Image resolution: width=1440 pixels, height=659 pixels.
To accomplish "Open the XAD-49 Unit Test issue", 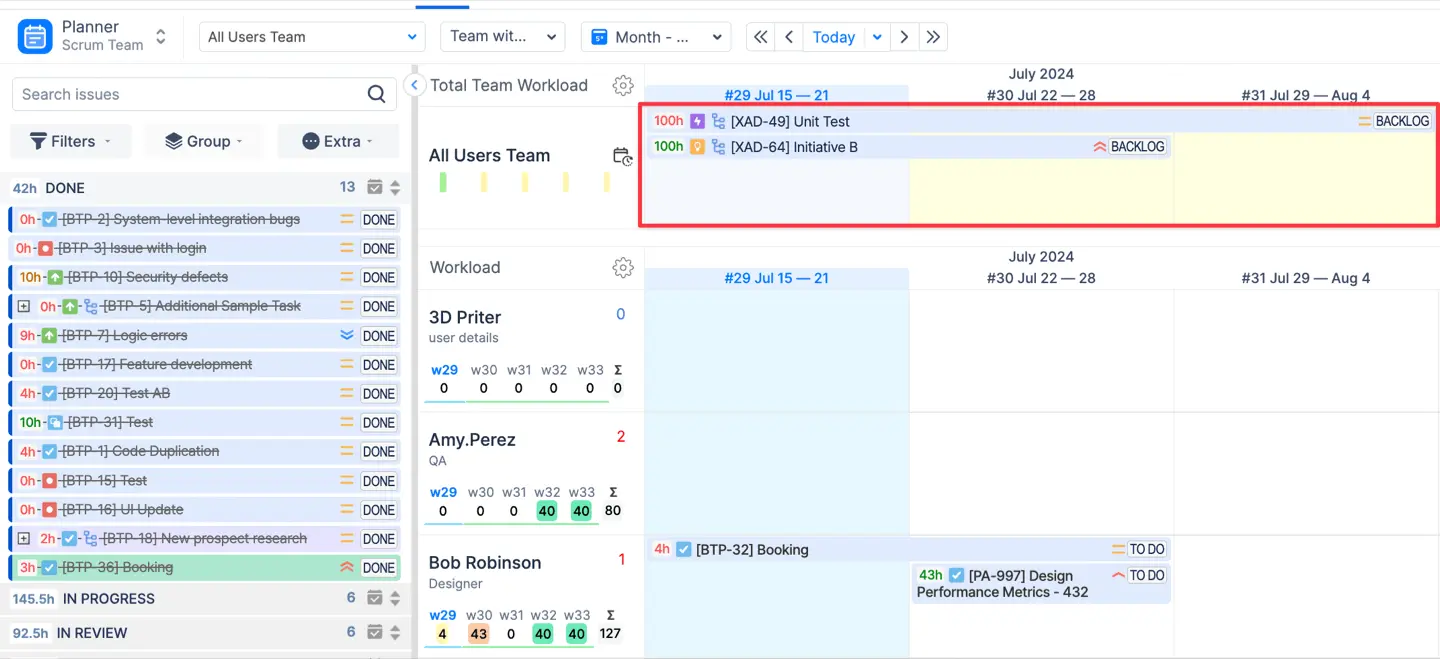I will pos(789,121).
